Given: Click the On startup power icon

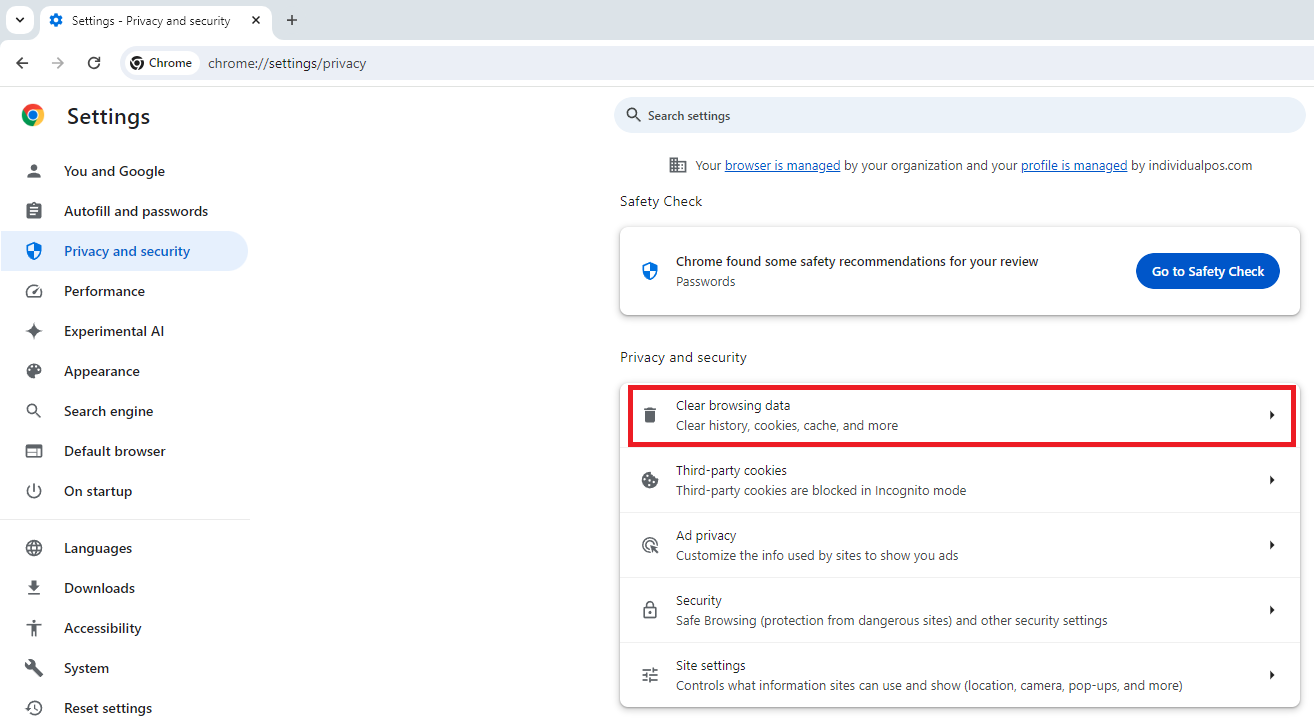Looking at the screenshot, I should click(34, 491).
